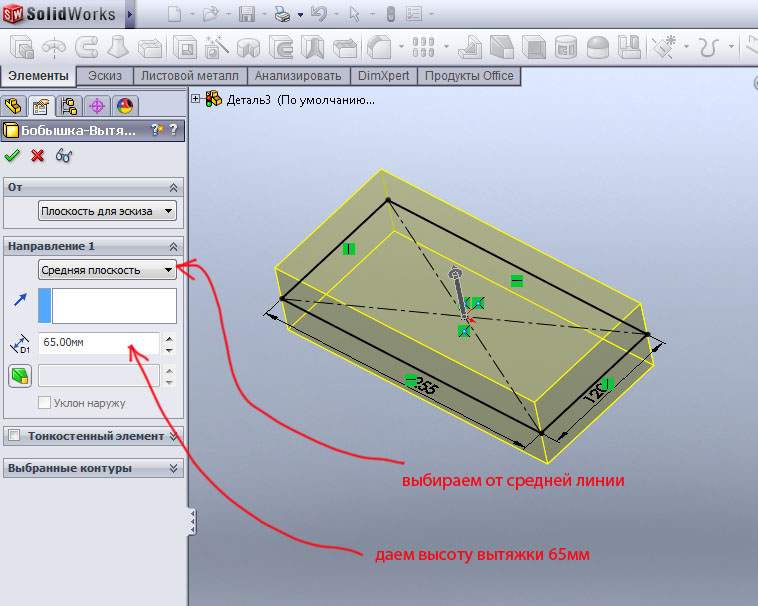Expand the Деталь3 tree node
This screenshot has width=758, height=606.
pyautogui.click(x=195, y=99)
